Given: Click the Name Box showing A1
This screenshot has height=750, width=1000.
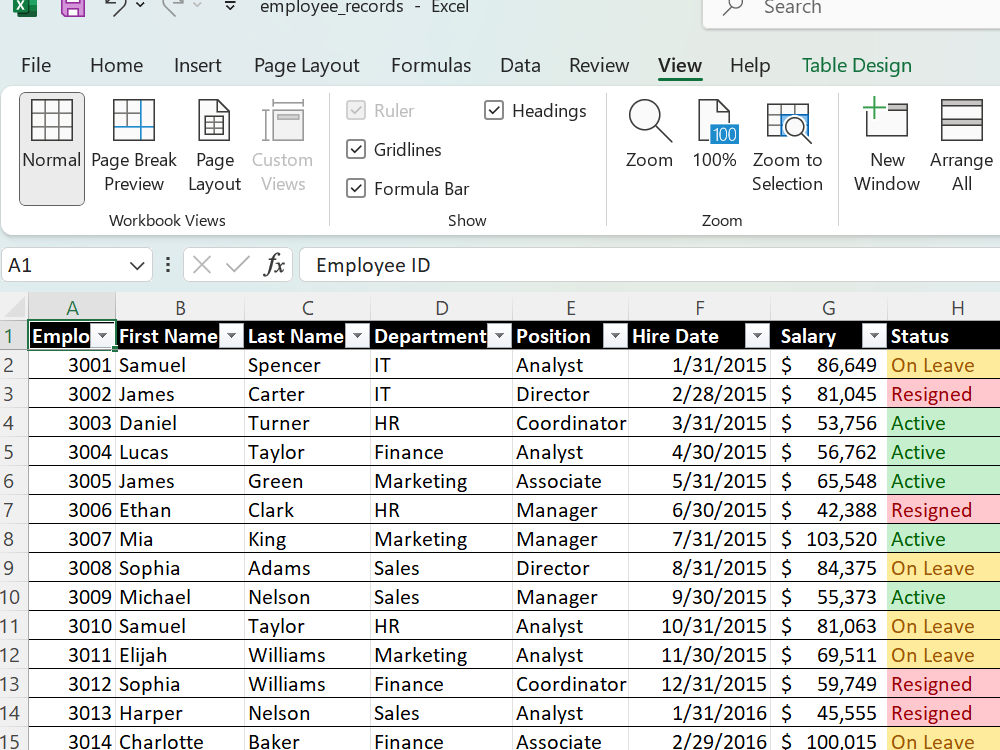Looking at the screenshot, I should coord(64,265).
